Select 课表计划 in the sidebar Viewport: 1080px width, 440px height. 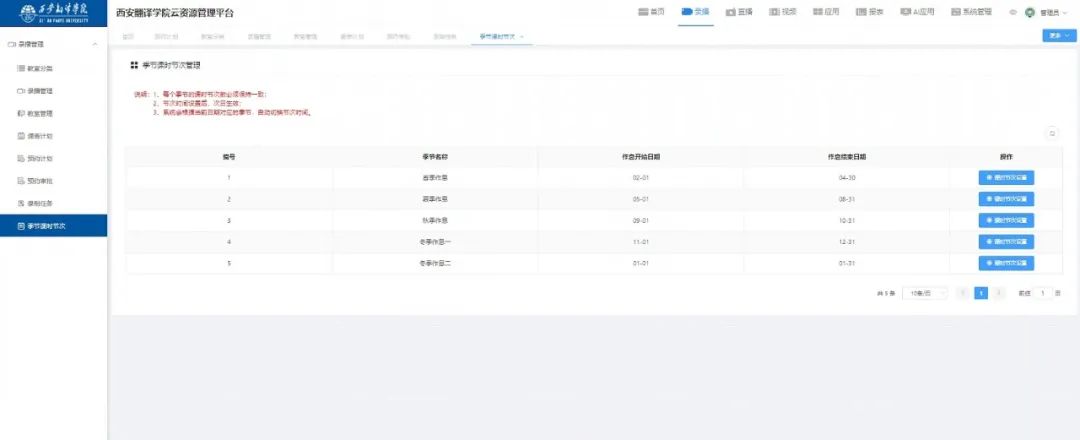(x=40, y=136)
